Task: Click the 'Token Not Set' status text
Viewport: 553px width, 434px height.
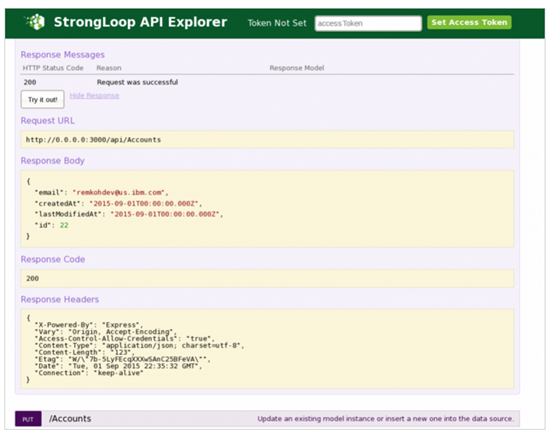Action: click(x=277, y=23)
